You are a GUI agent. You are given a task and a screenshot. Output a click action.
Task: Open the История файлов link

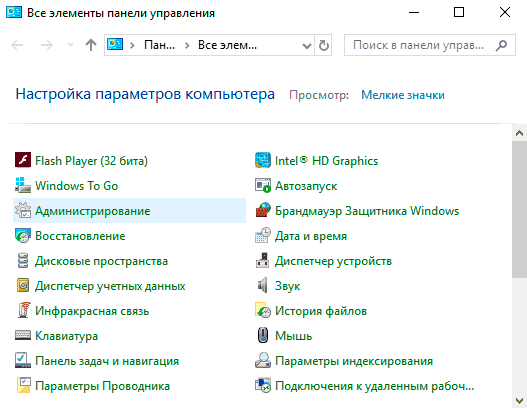pos(321,311)
